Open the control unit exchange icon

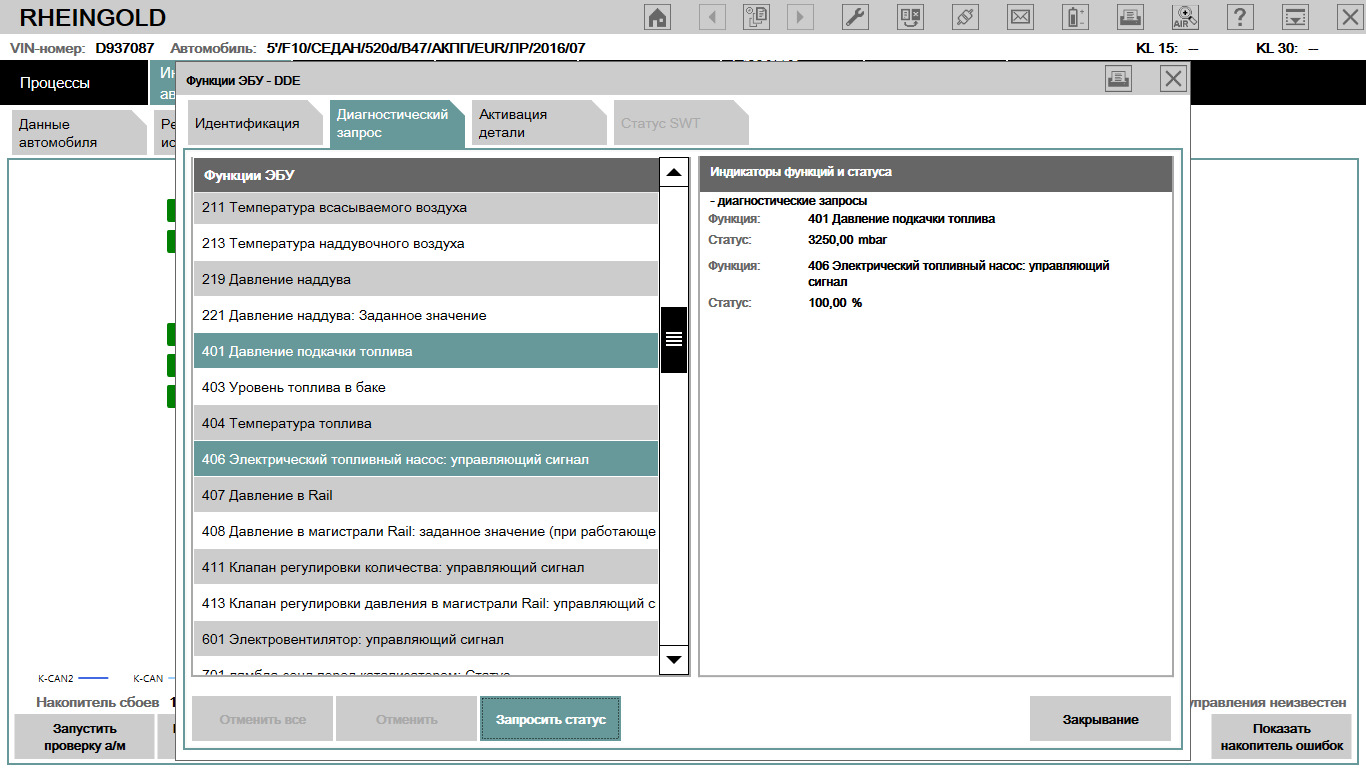(910, 17)
